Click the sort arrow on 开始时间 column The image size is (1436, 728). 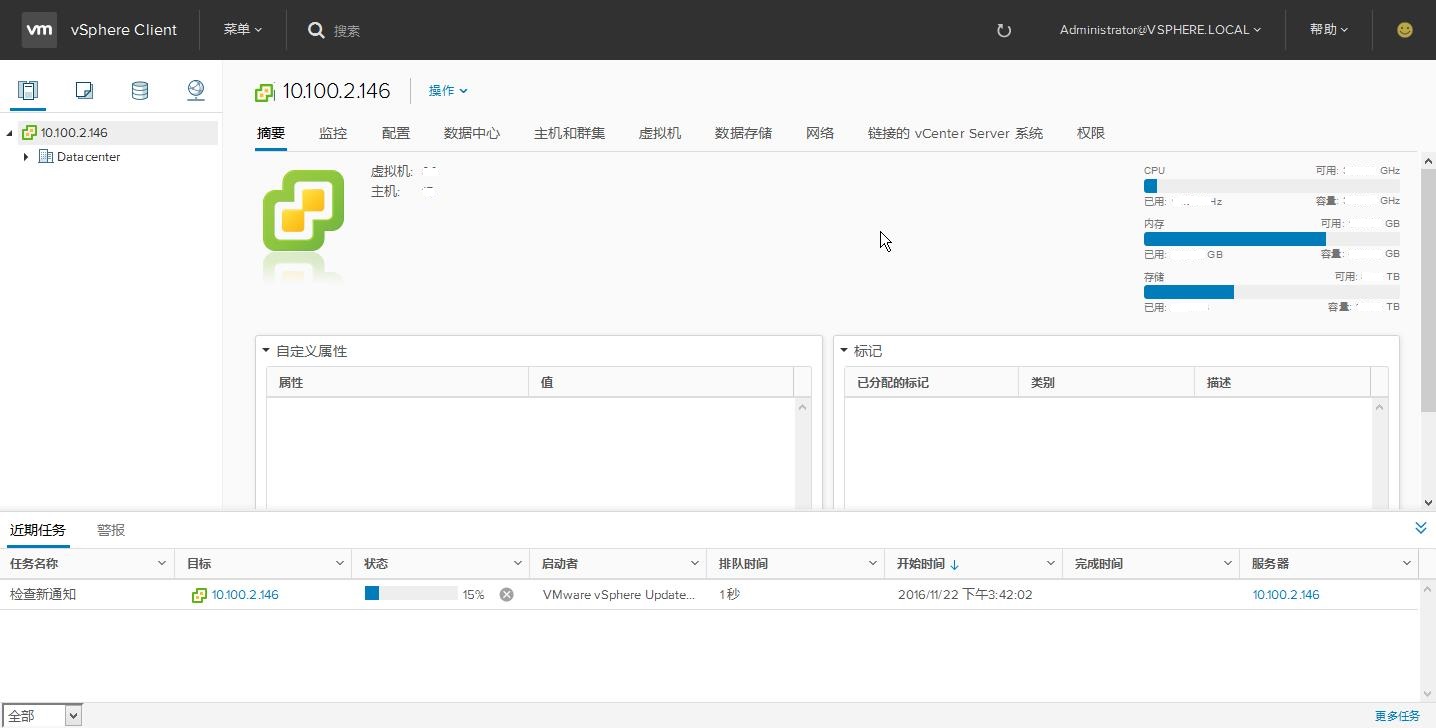(x=954, y=565)
